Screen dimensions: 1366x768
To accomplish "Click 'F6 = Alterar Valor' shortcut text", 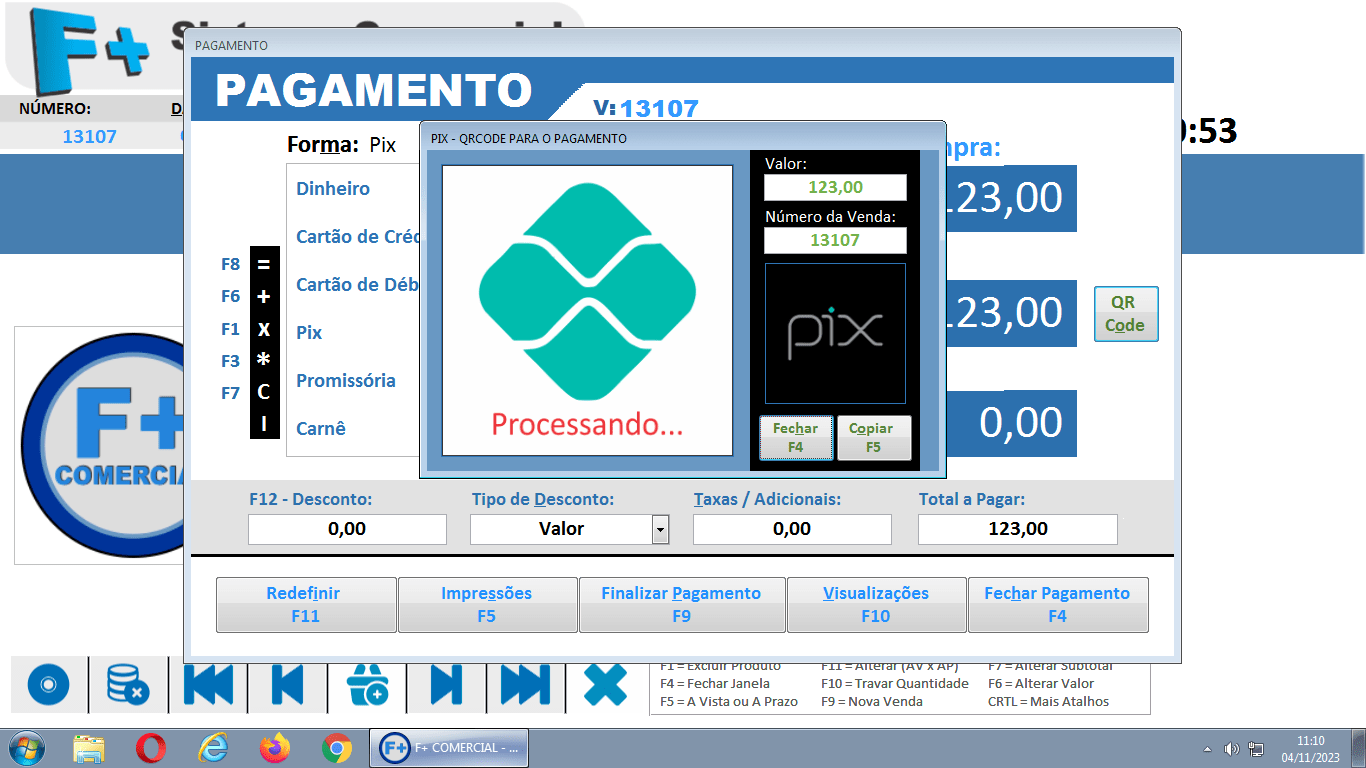I will click(1041, 684).
